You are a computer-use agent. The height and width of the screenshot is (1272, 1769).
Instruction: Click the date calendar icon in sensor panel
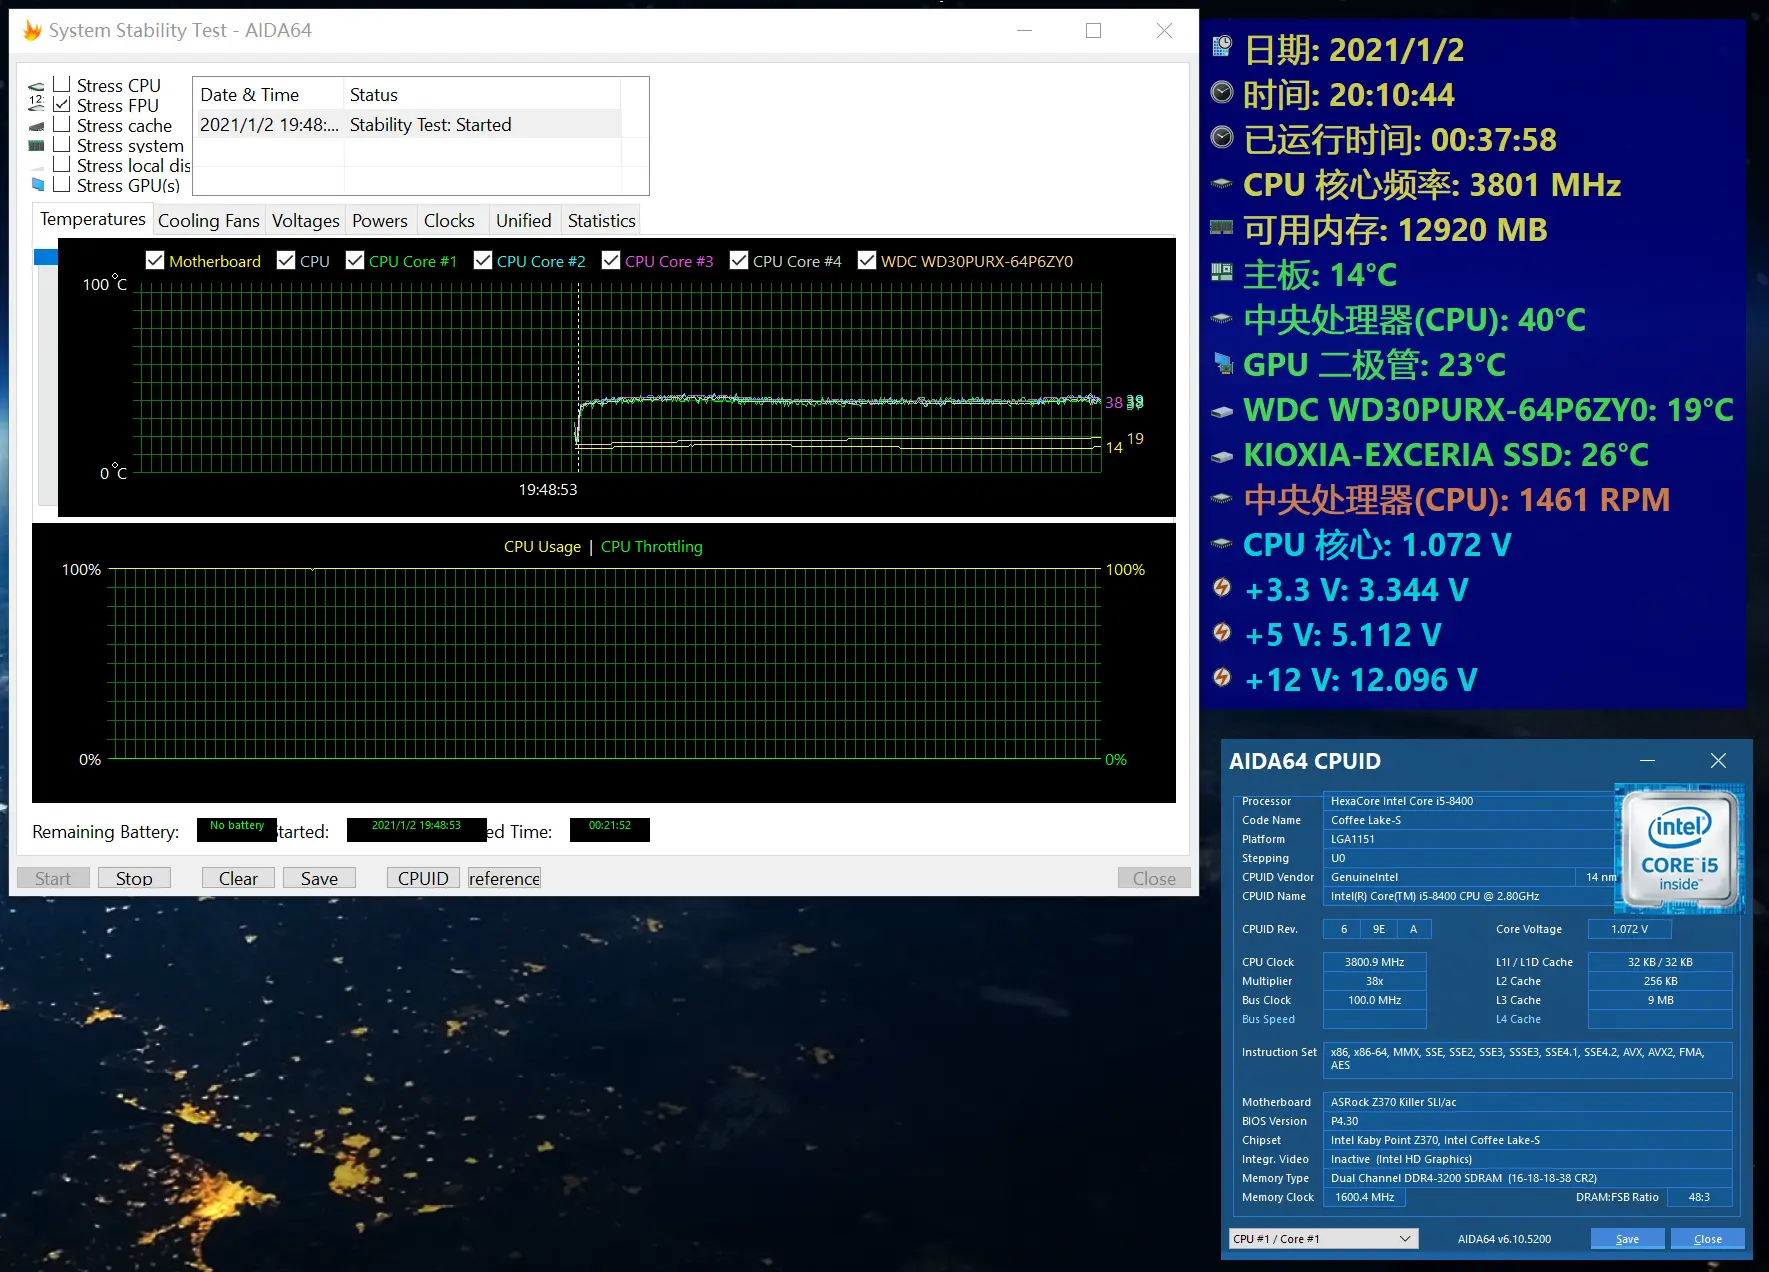1222,45
